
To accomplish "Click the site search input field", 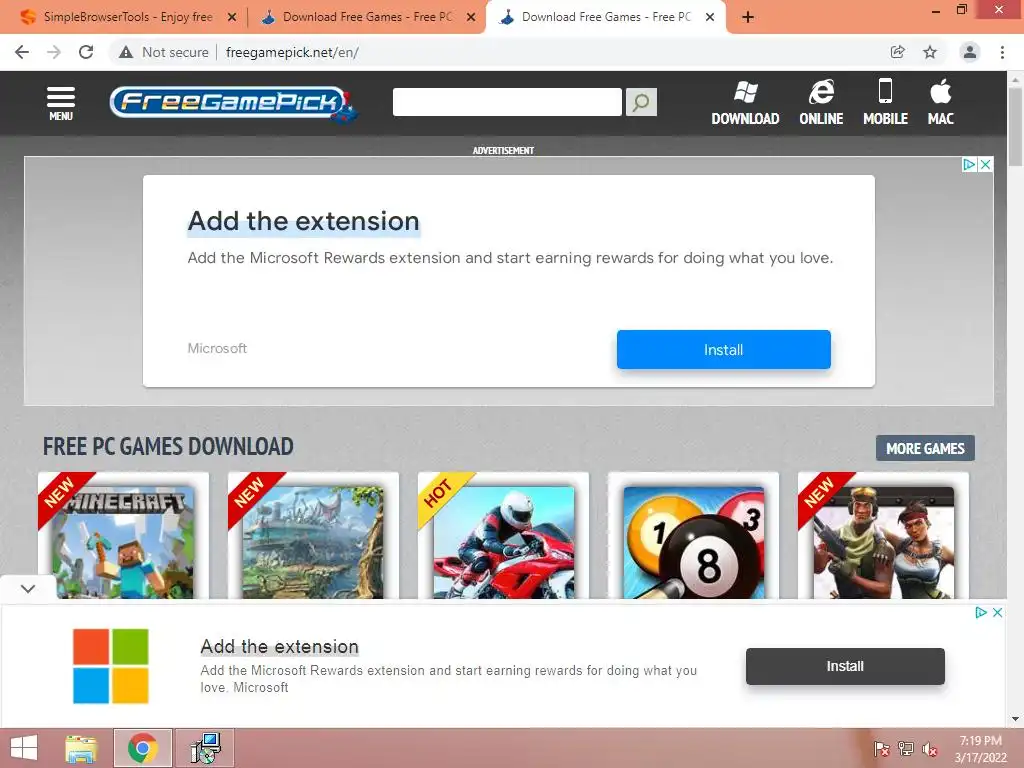I will (507, 102).
